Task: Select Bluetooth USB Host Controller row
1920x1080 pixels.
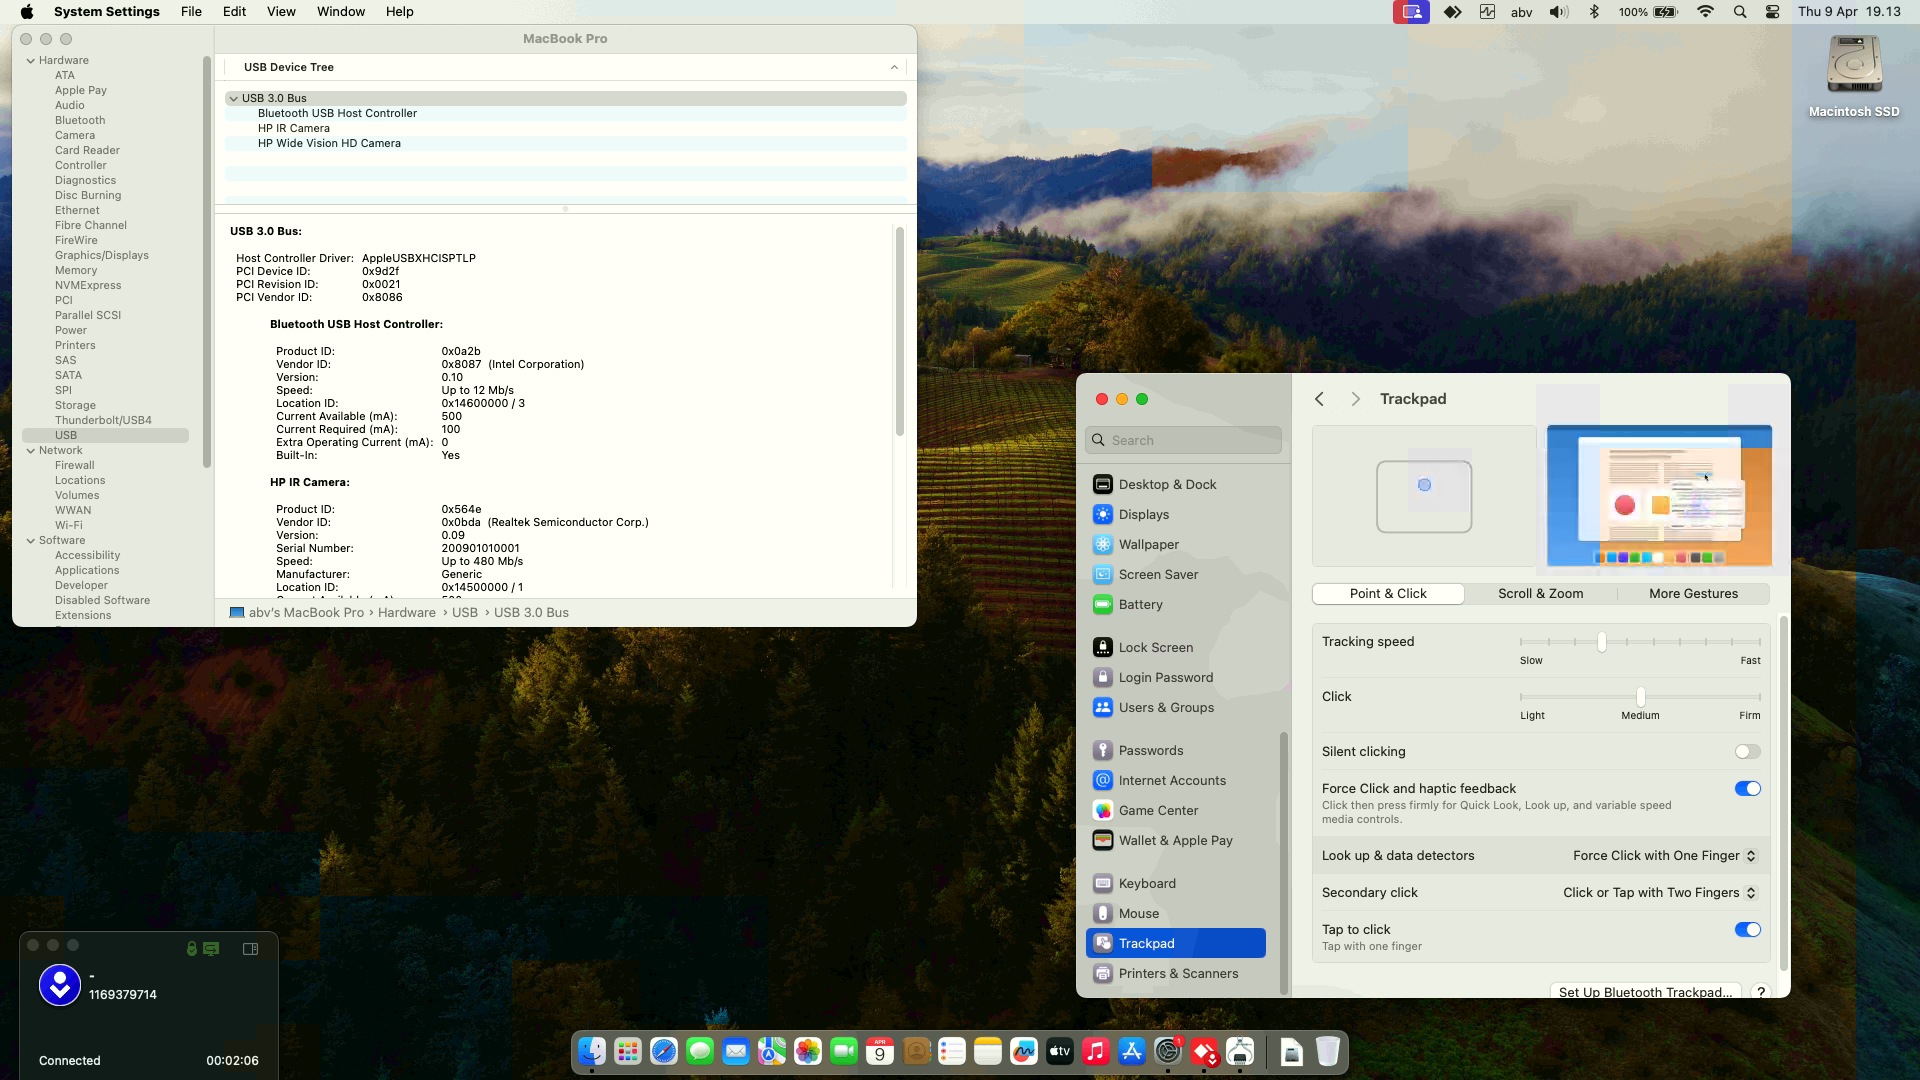Action: click(x=566, y=113)
